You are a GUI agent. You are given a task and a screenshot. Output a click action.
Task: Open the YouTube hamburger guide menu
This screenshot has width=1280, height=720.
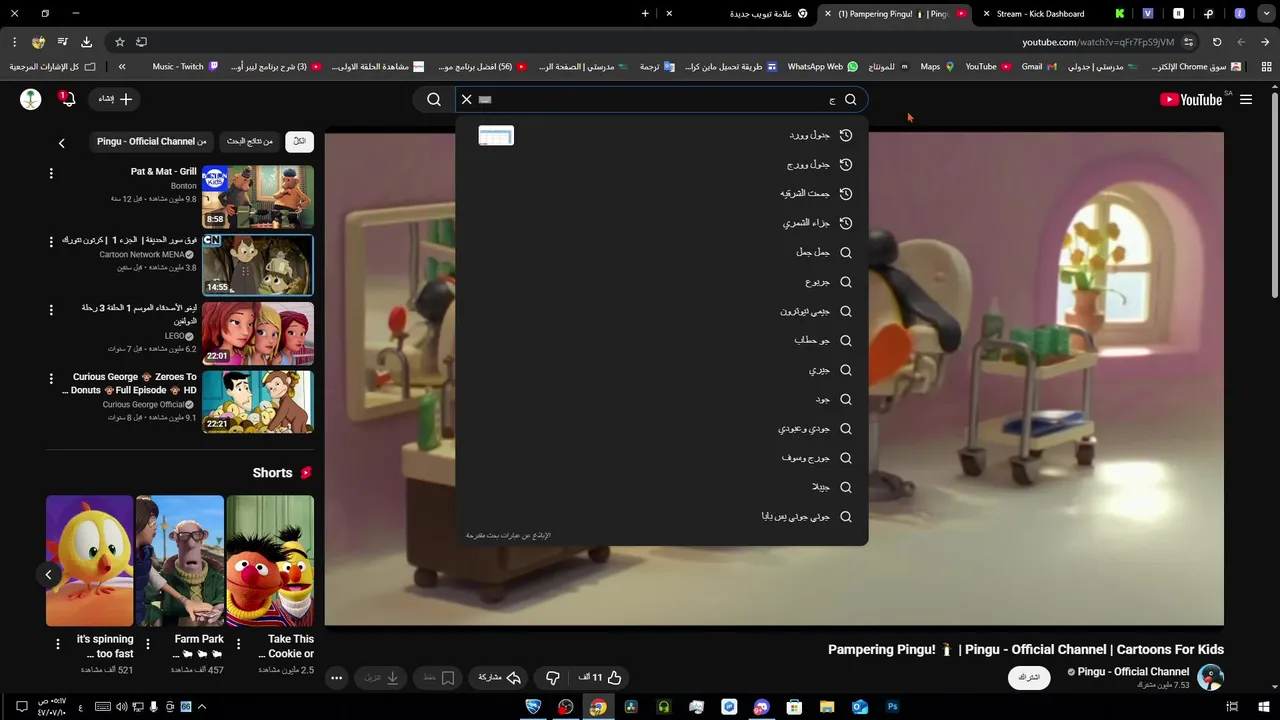click(1246, 99)
